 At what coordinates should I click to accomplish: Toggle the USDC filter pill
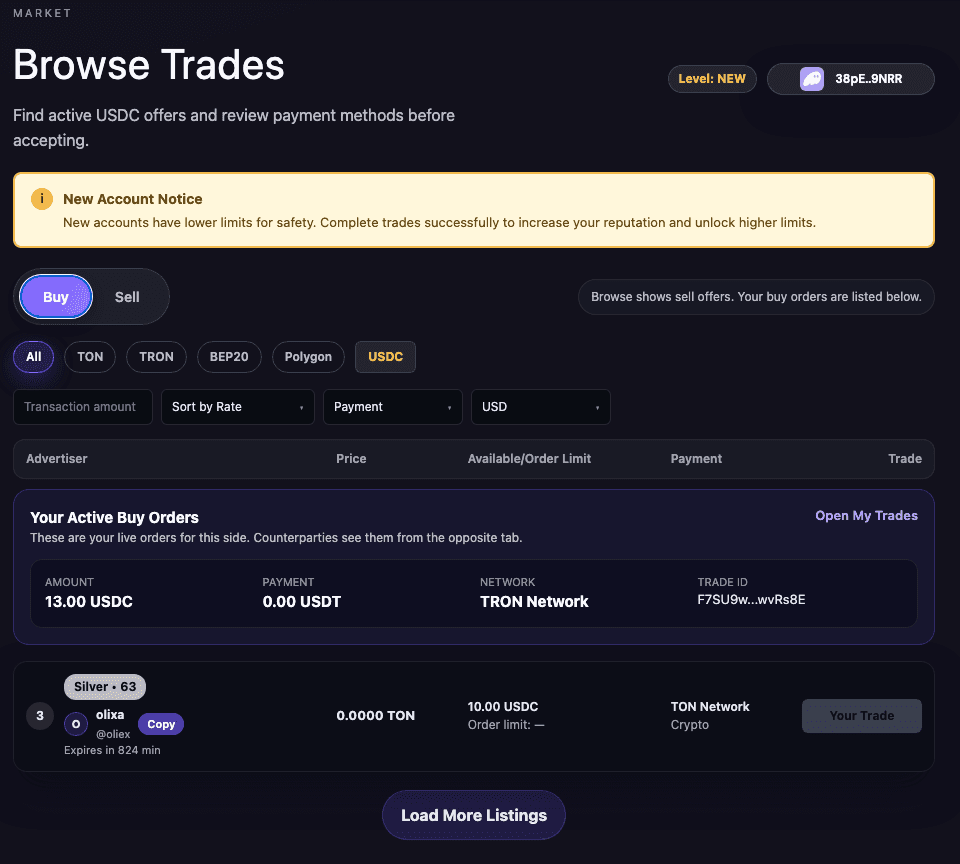tap(385, 357)
